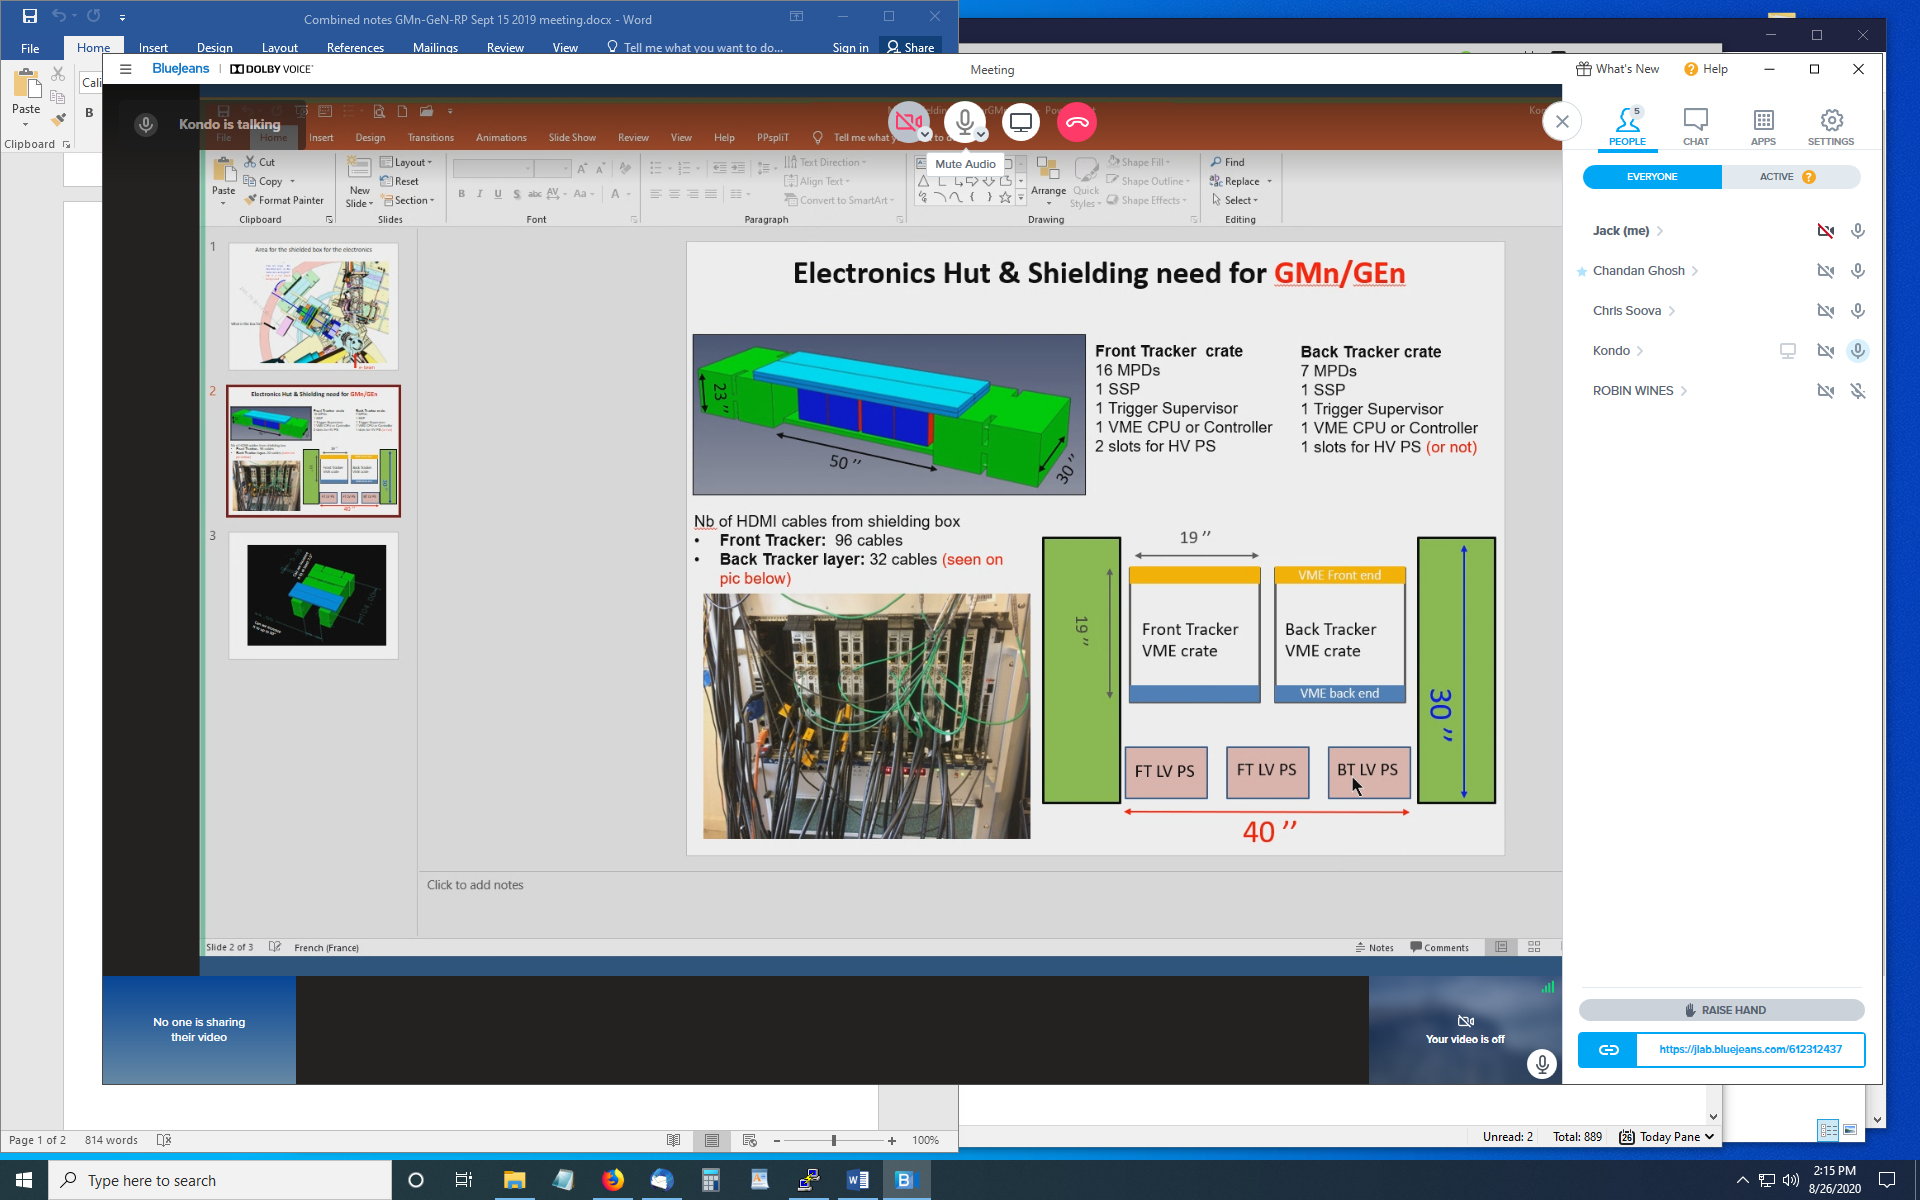This screenshot has height=1200, width=1920.
Task: End the BlueJeans call with red hangup
Action: click(1077, 122)
